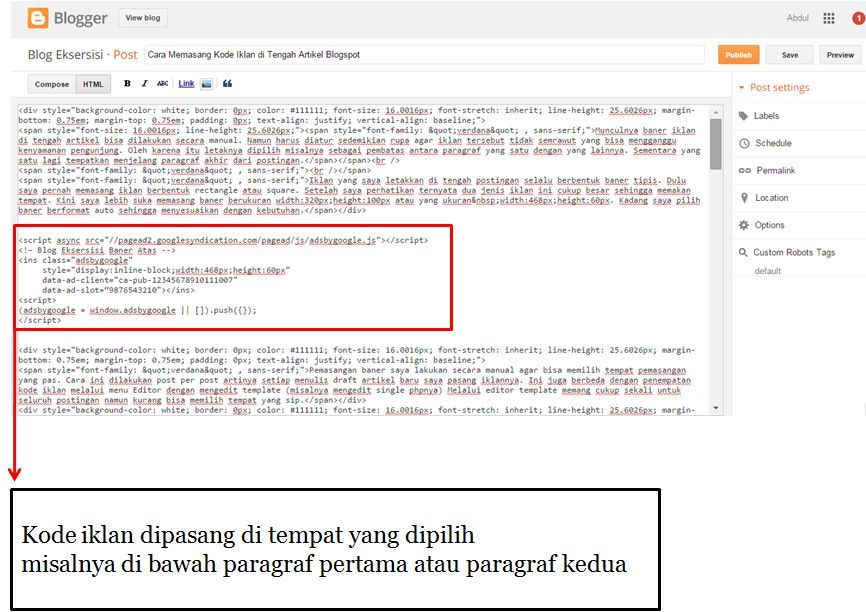Click the Blog Eksersisi blog name
866x612 pixels.
[x=65, y=55]
